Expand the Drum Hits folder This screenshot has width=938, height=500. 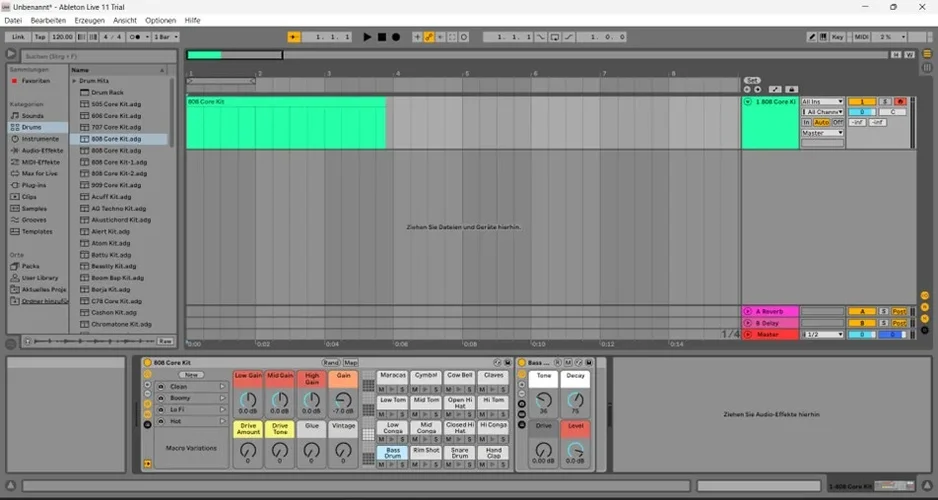(75, 81)
